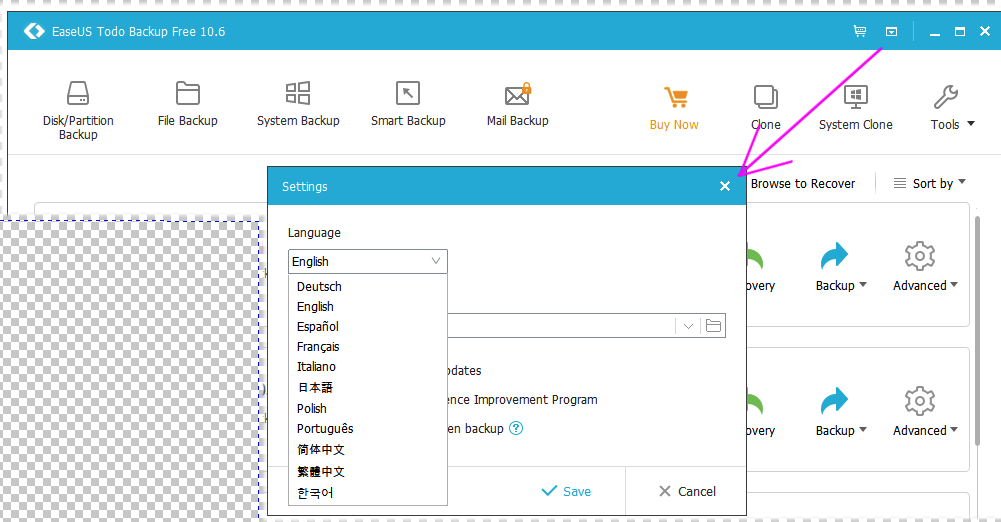The width and height of the screenshot is (1001, 522).
Task: Click the title bar shopping cart icon
Action: point(860,31)
